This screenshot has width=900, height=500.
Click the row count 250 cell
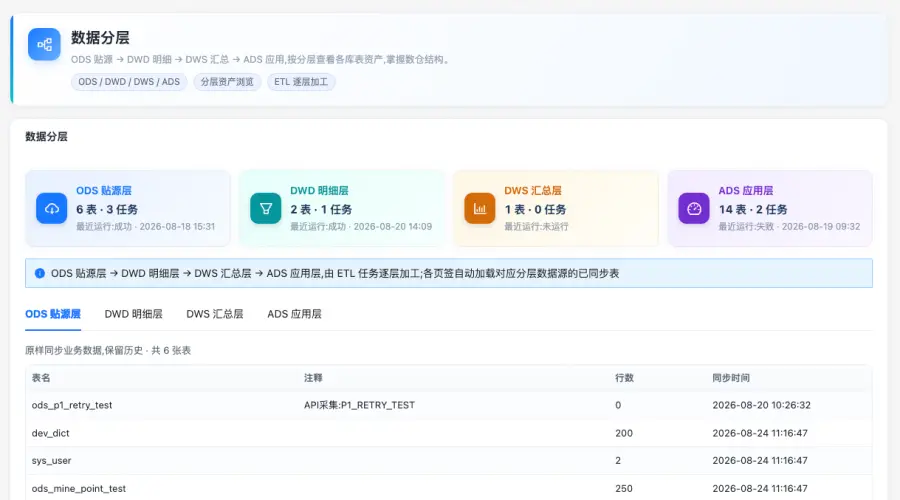pos(624,489)
